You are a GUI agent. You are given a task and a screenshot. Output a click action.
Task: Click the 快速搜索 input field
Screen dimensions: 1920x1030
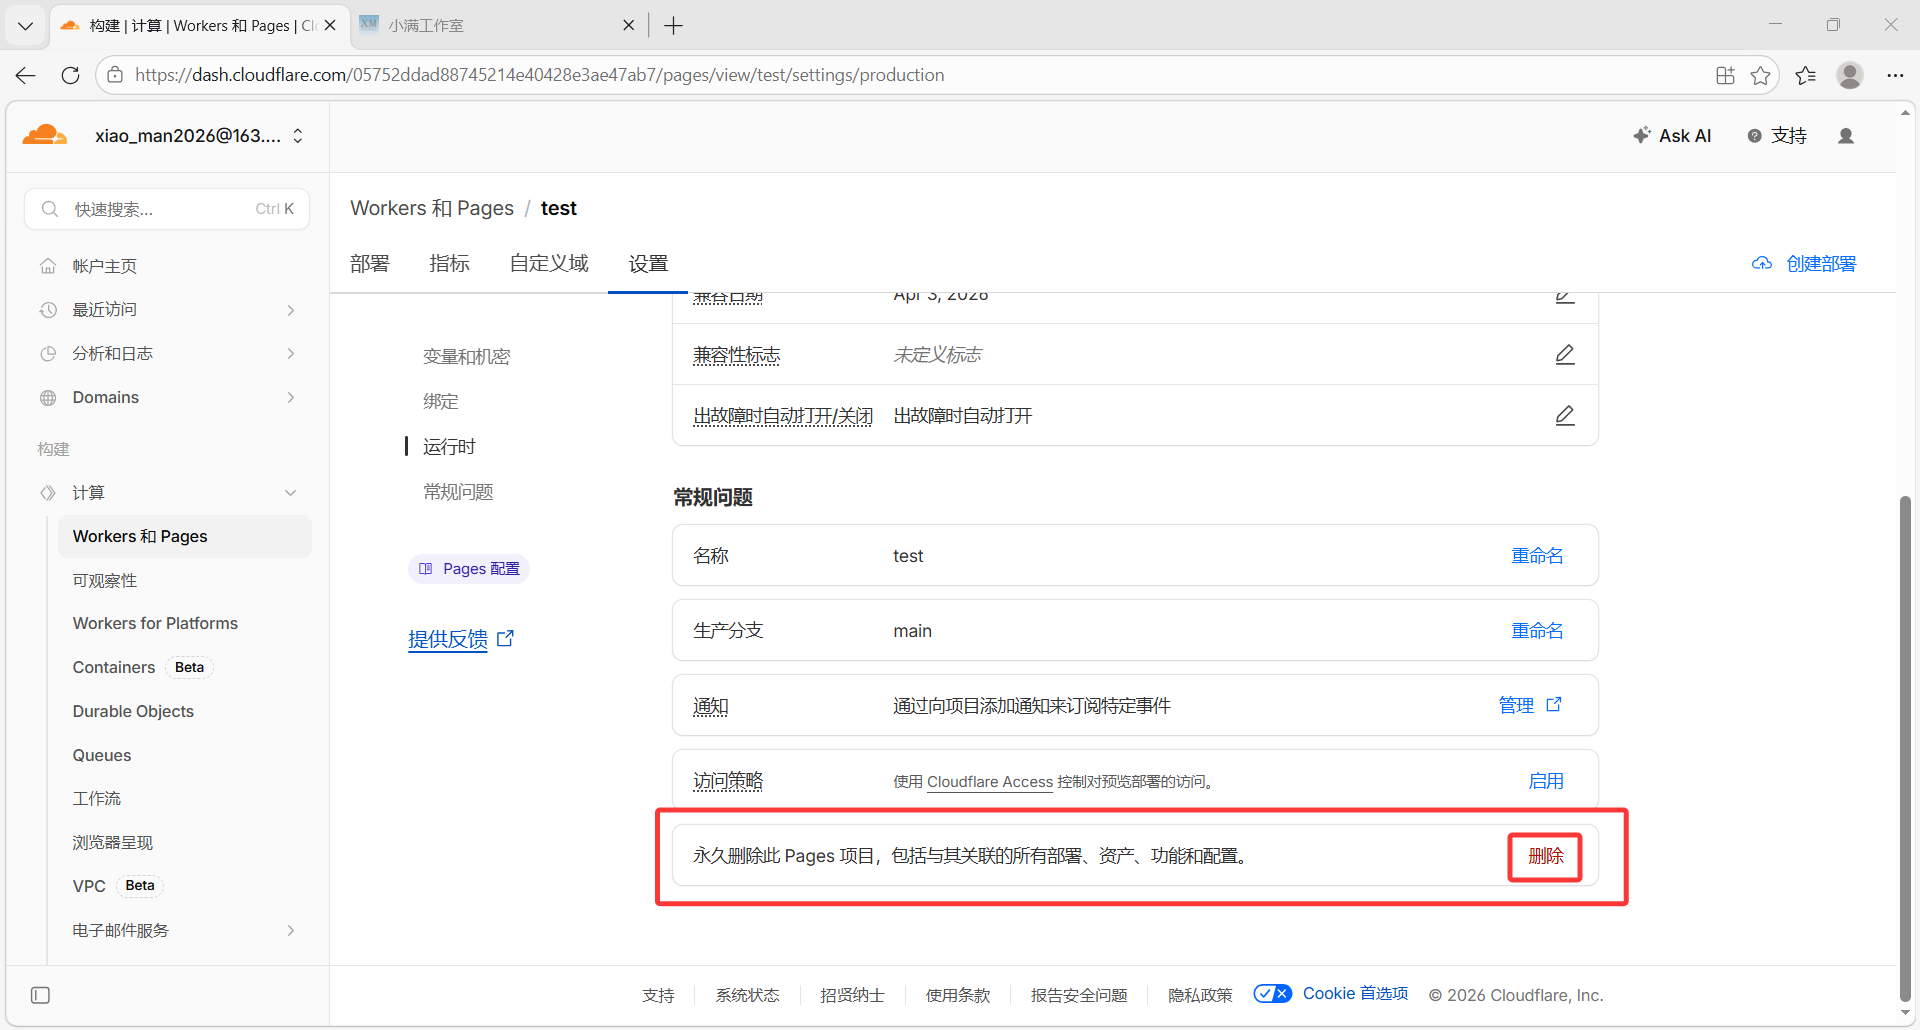(x=166, y=209)
